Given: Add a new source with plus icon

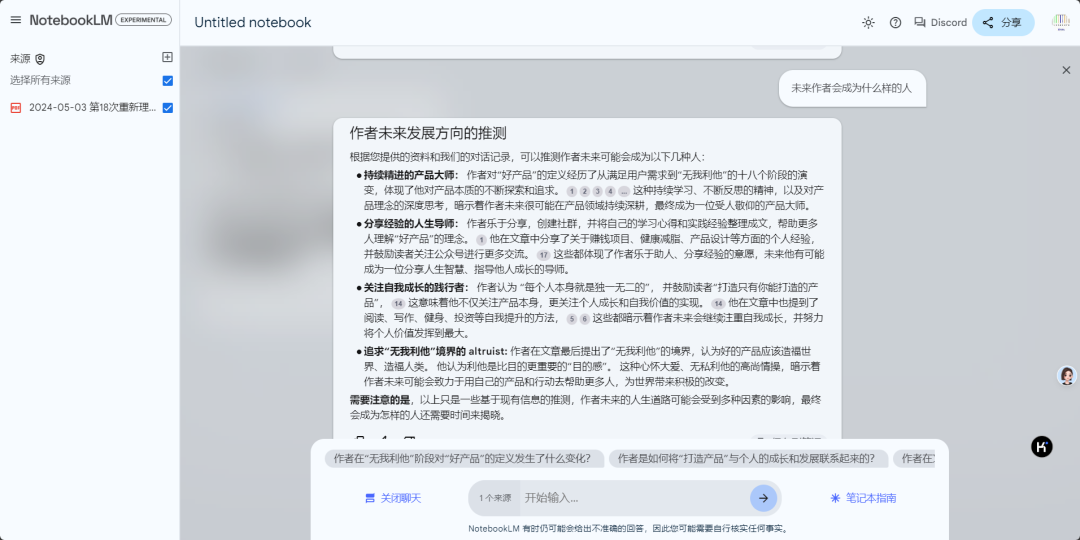Looking at the screenshot, I should point(167,57).
